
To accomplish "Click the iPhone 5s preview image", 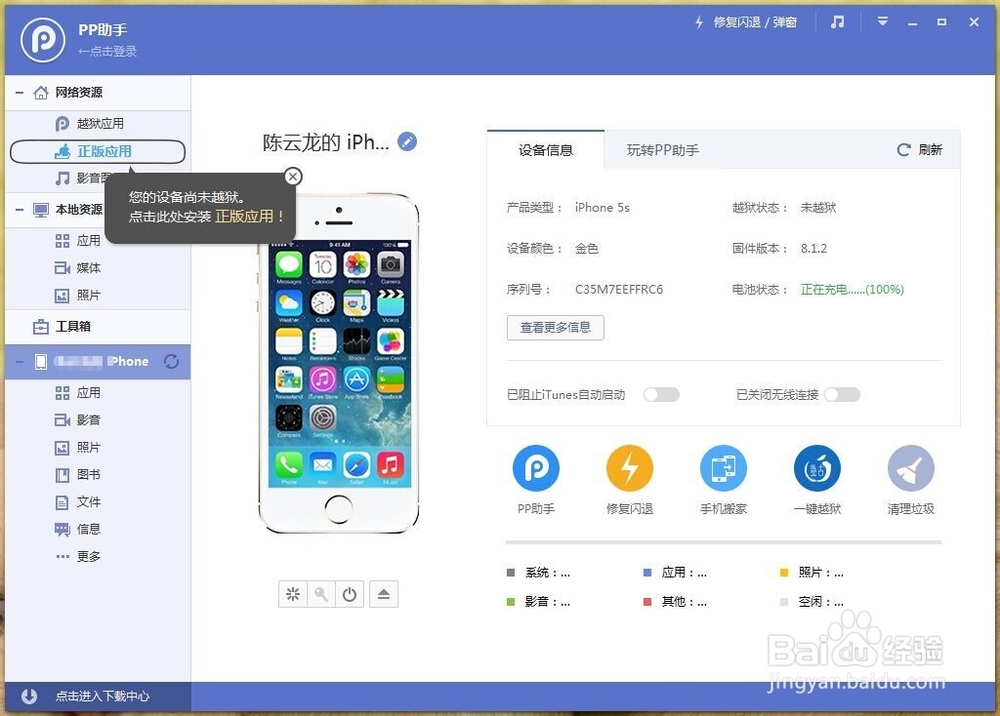I will 339,363.
